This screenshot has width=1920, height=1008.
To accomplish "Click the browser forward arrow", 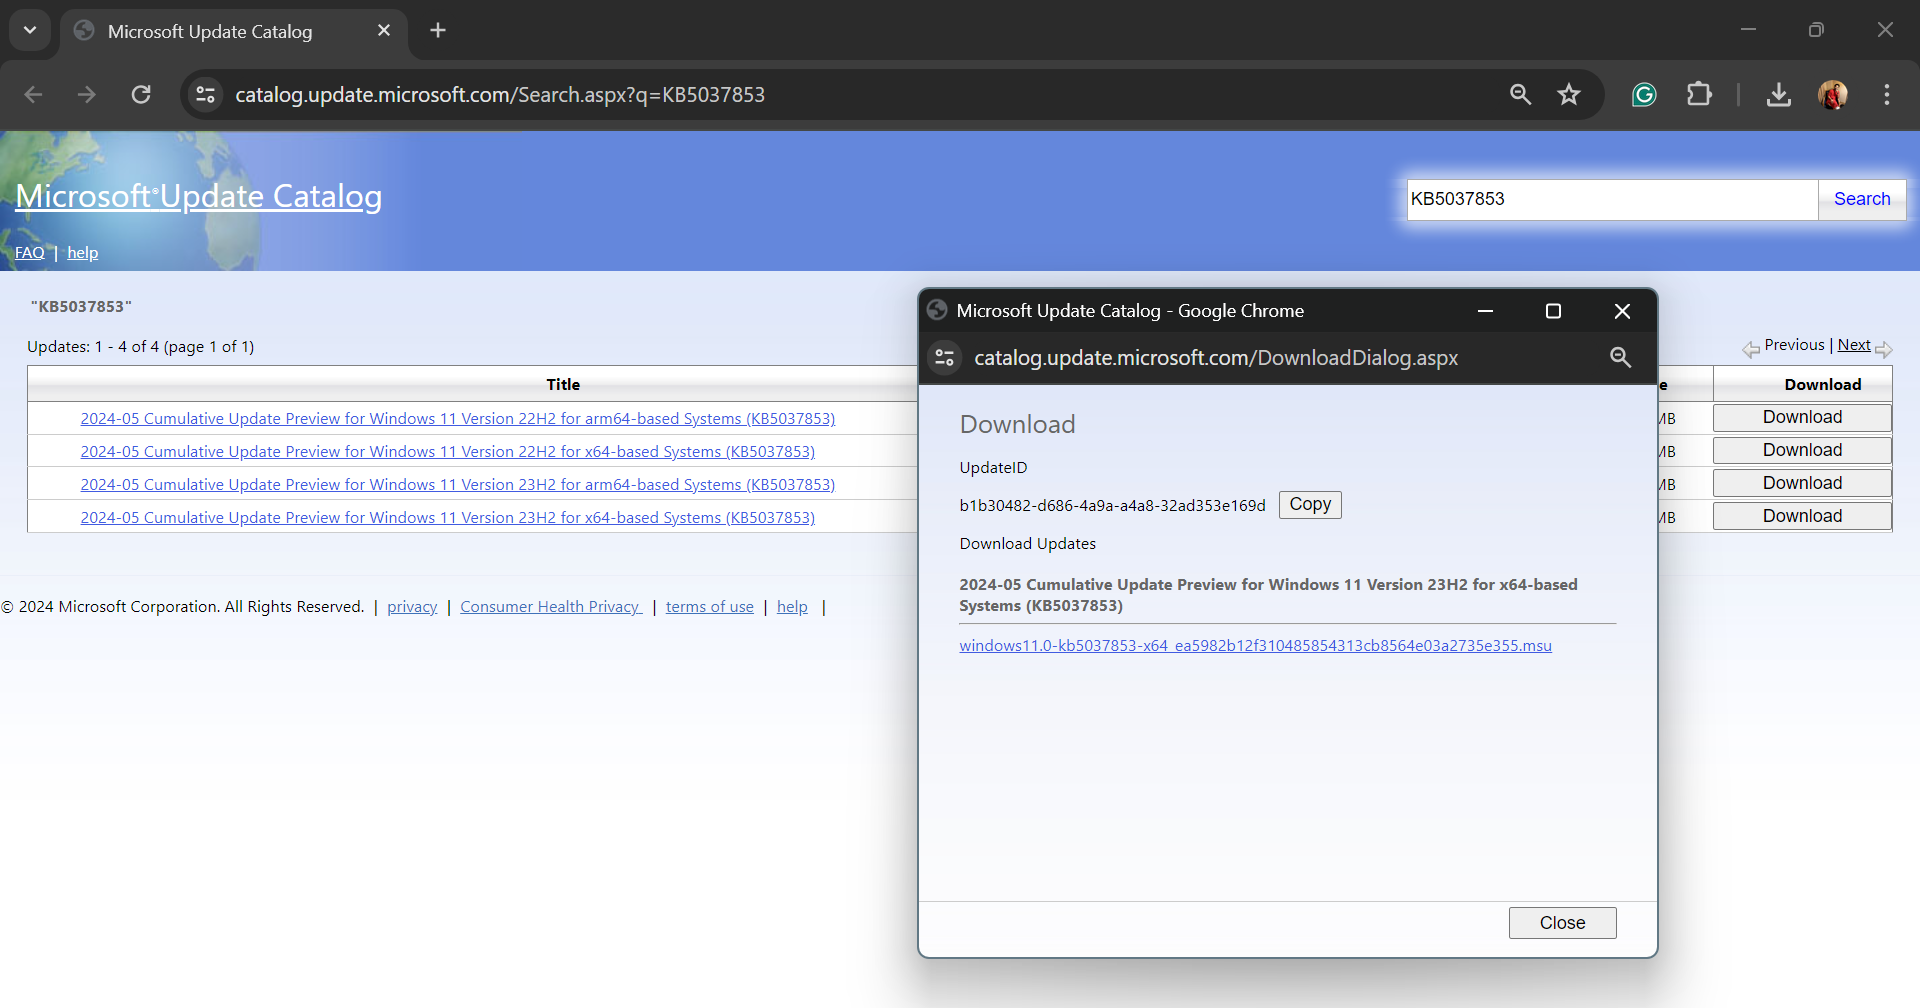I will click(x=87, y=94).
